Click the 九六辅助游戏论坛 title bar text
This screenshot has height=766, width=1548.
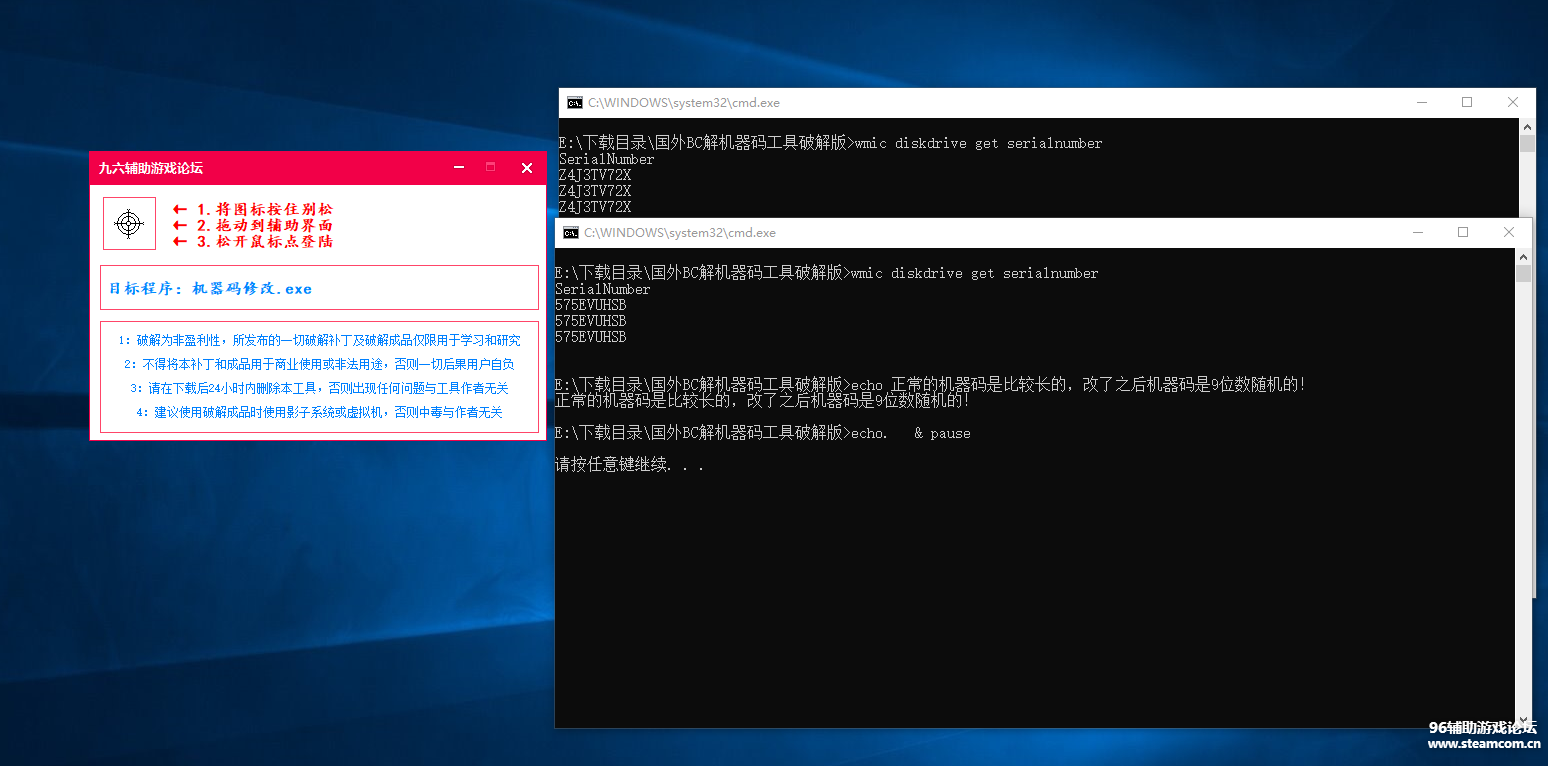(151, 168)
